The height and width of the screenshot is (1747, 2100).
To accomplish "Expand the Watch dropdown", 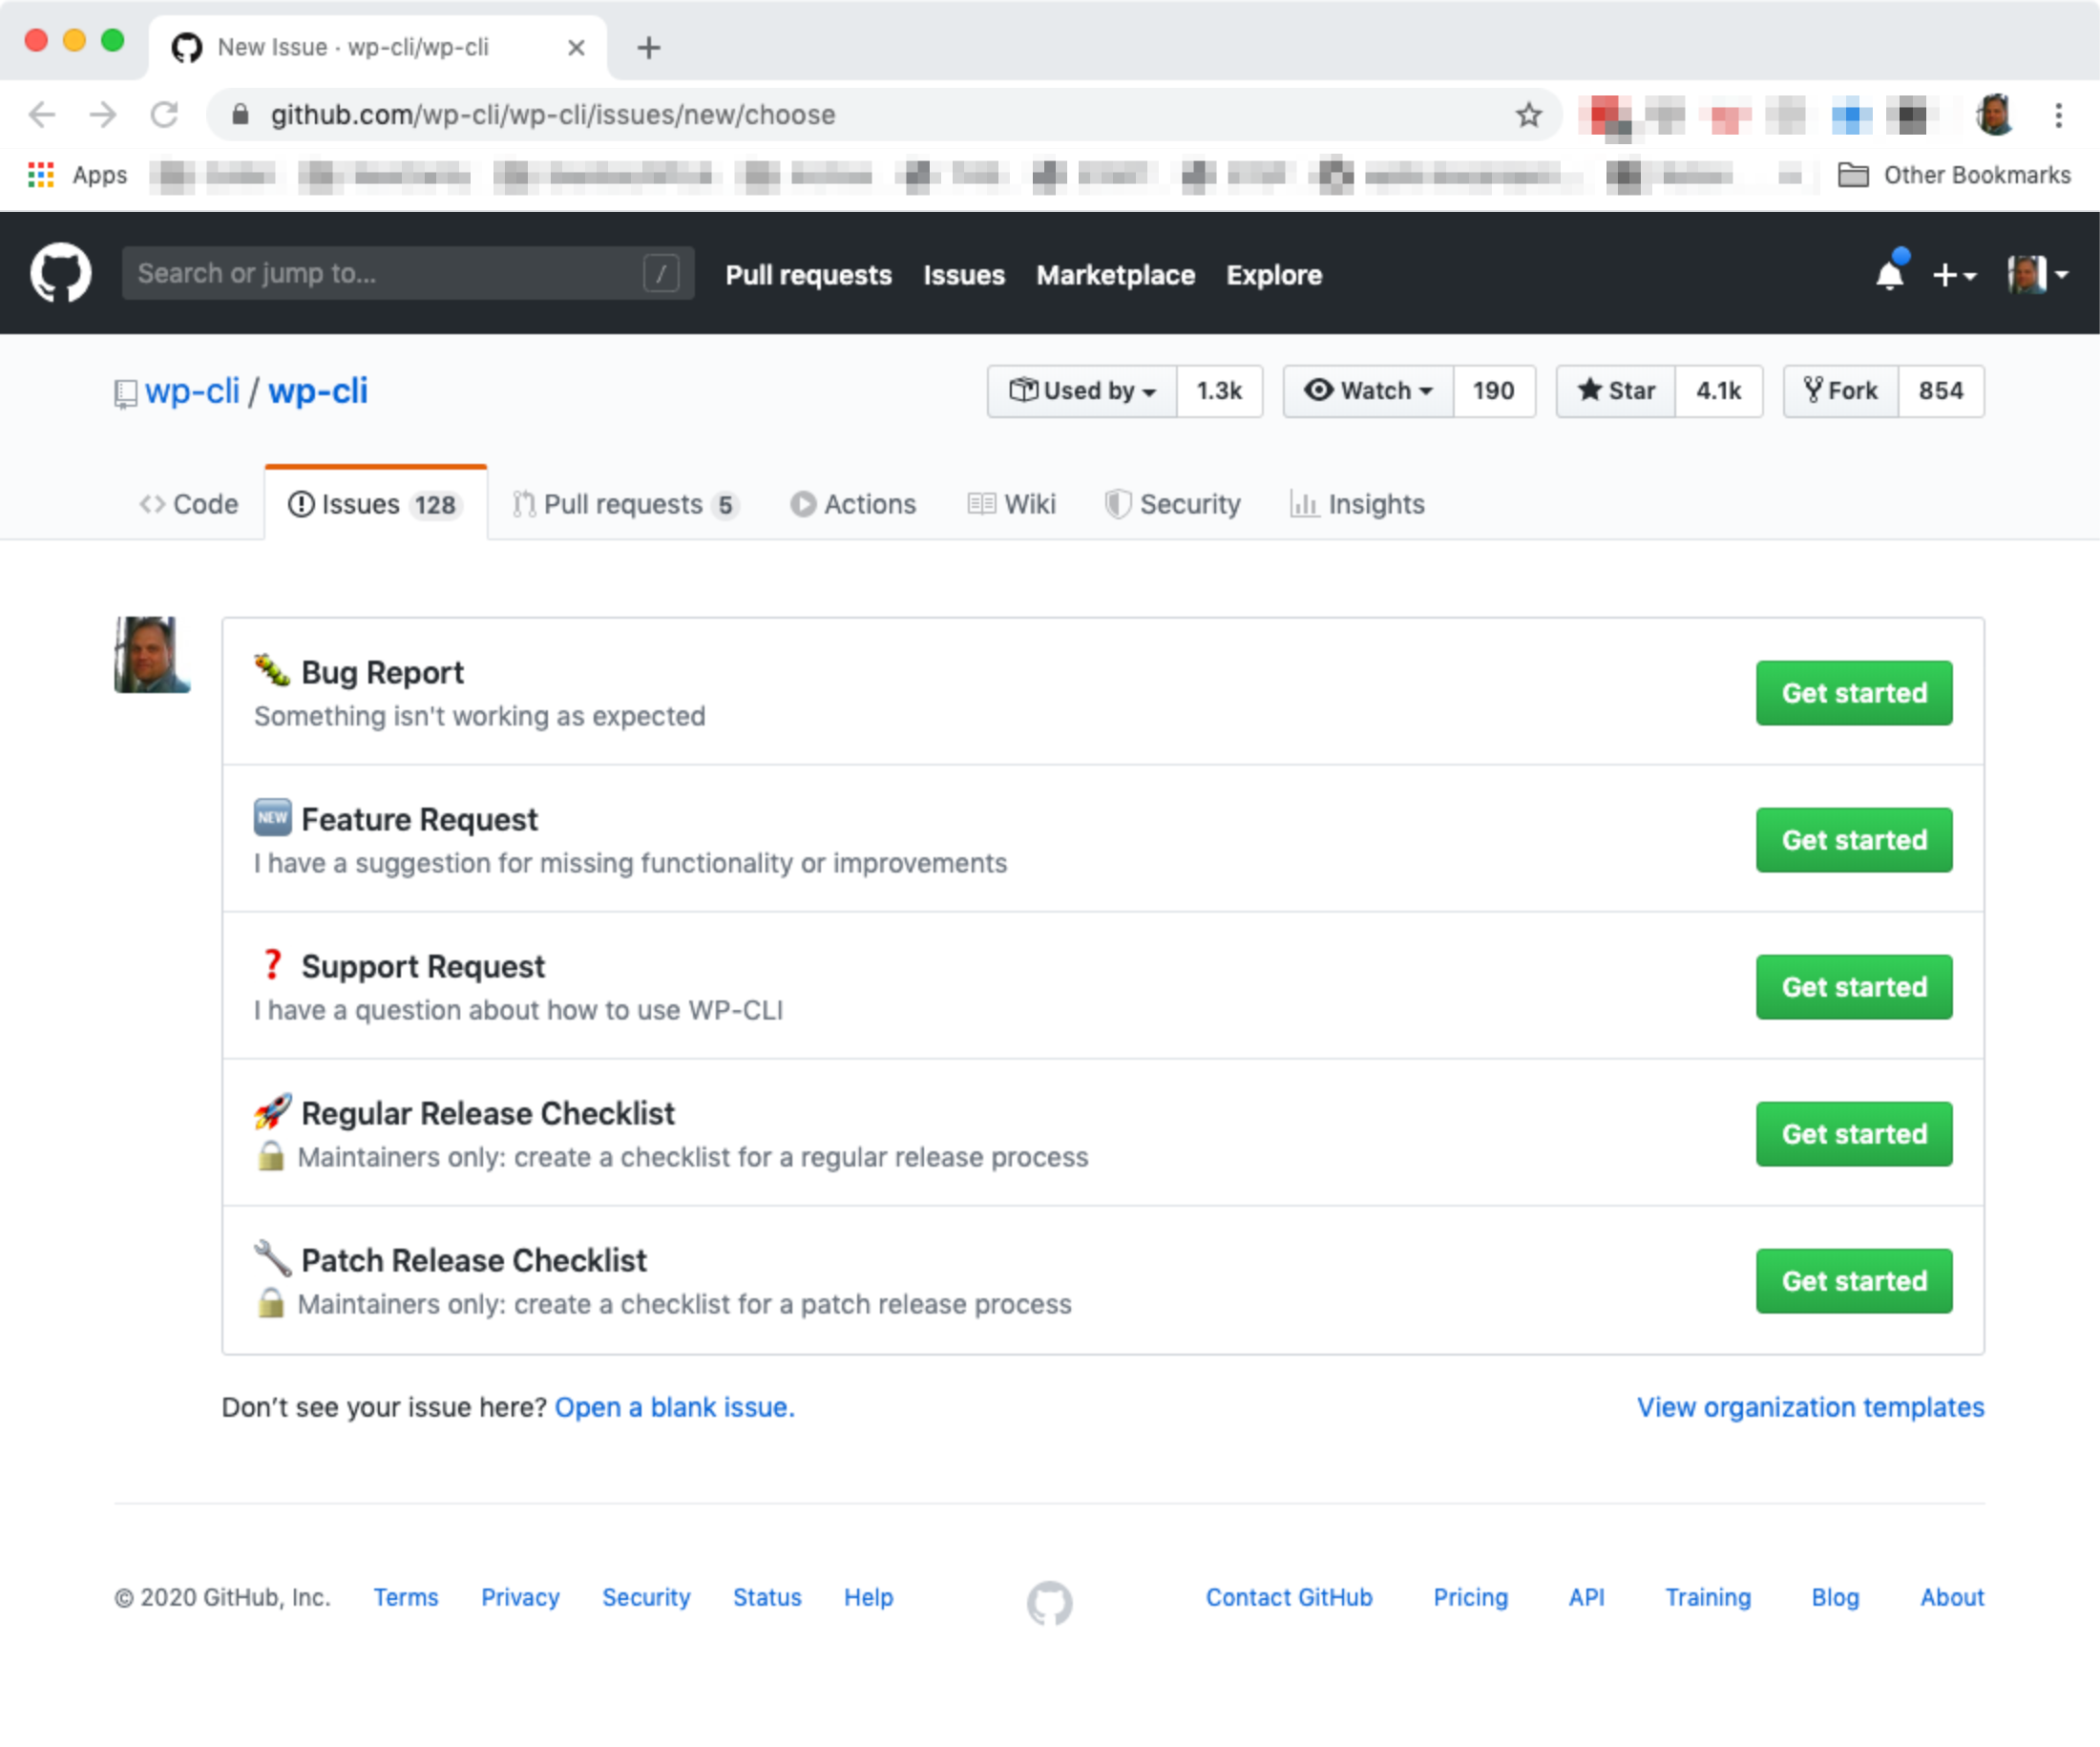I will coord(1368,391).
